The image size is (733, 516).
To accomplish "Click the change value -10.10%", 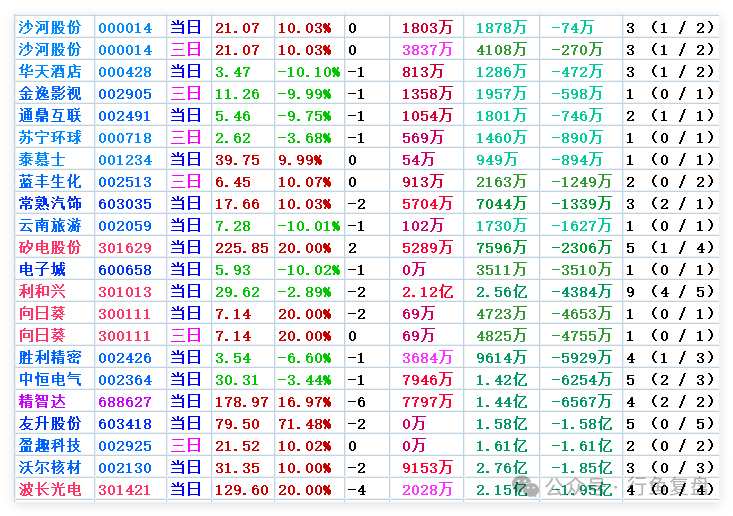I will click(x=309, y=72).
